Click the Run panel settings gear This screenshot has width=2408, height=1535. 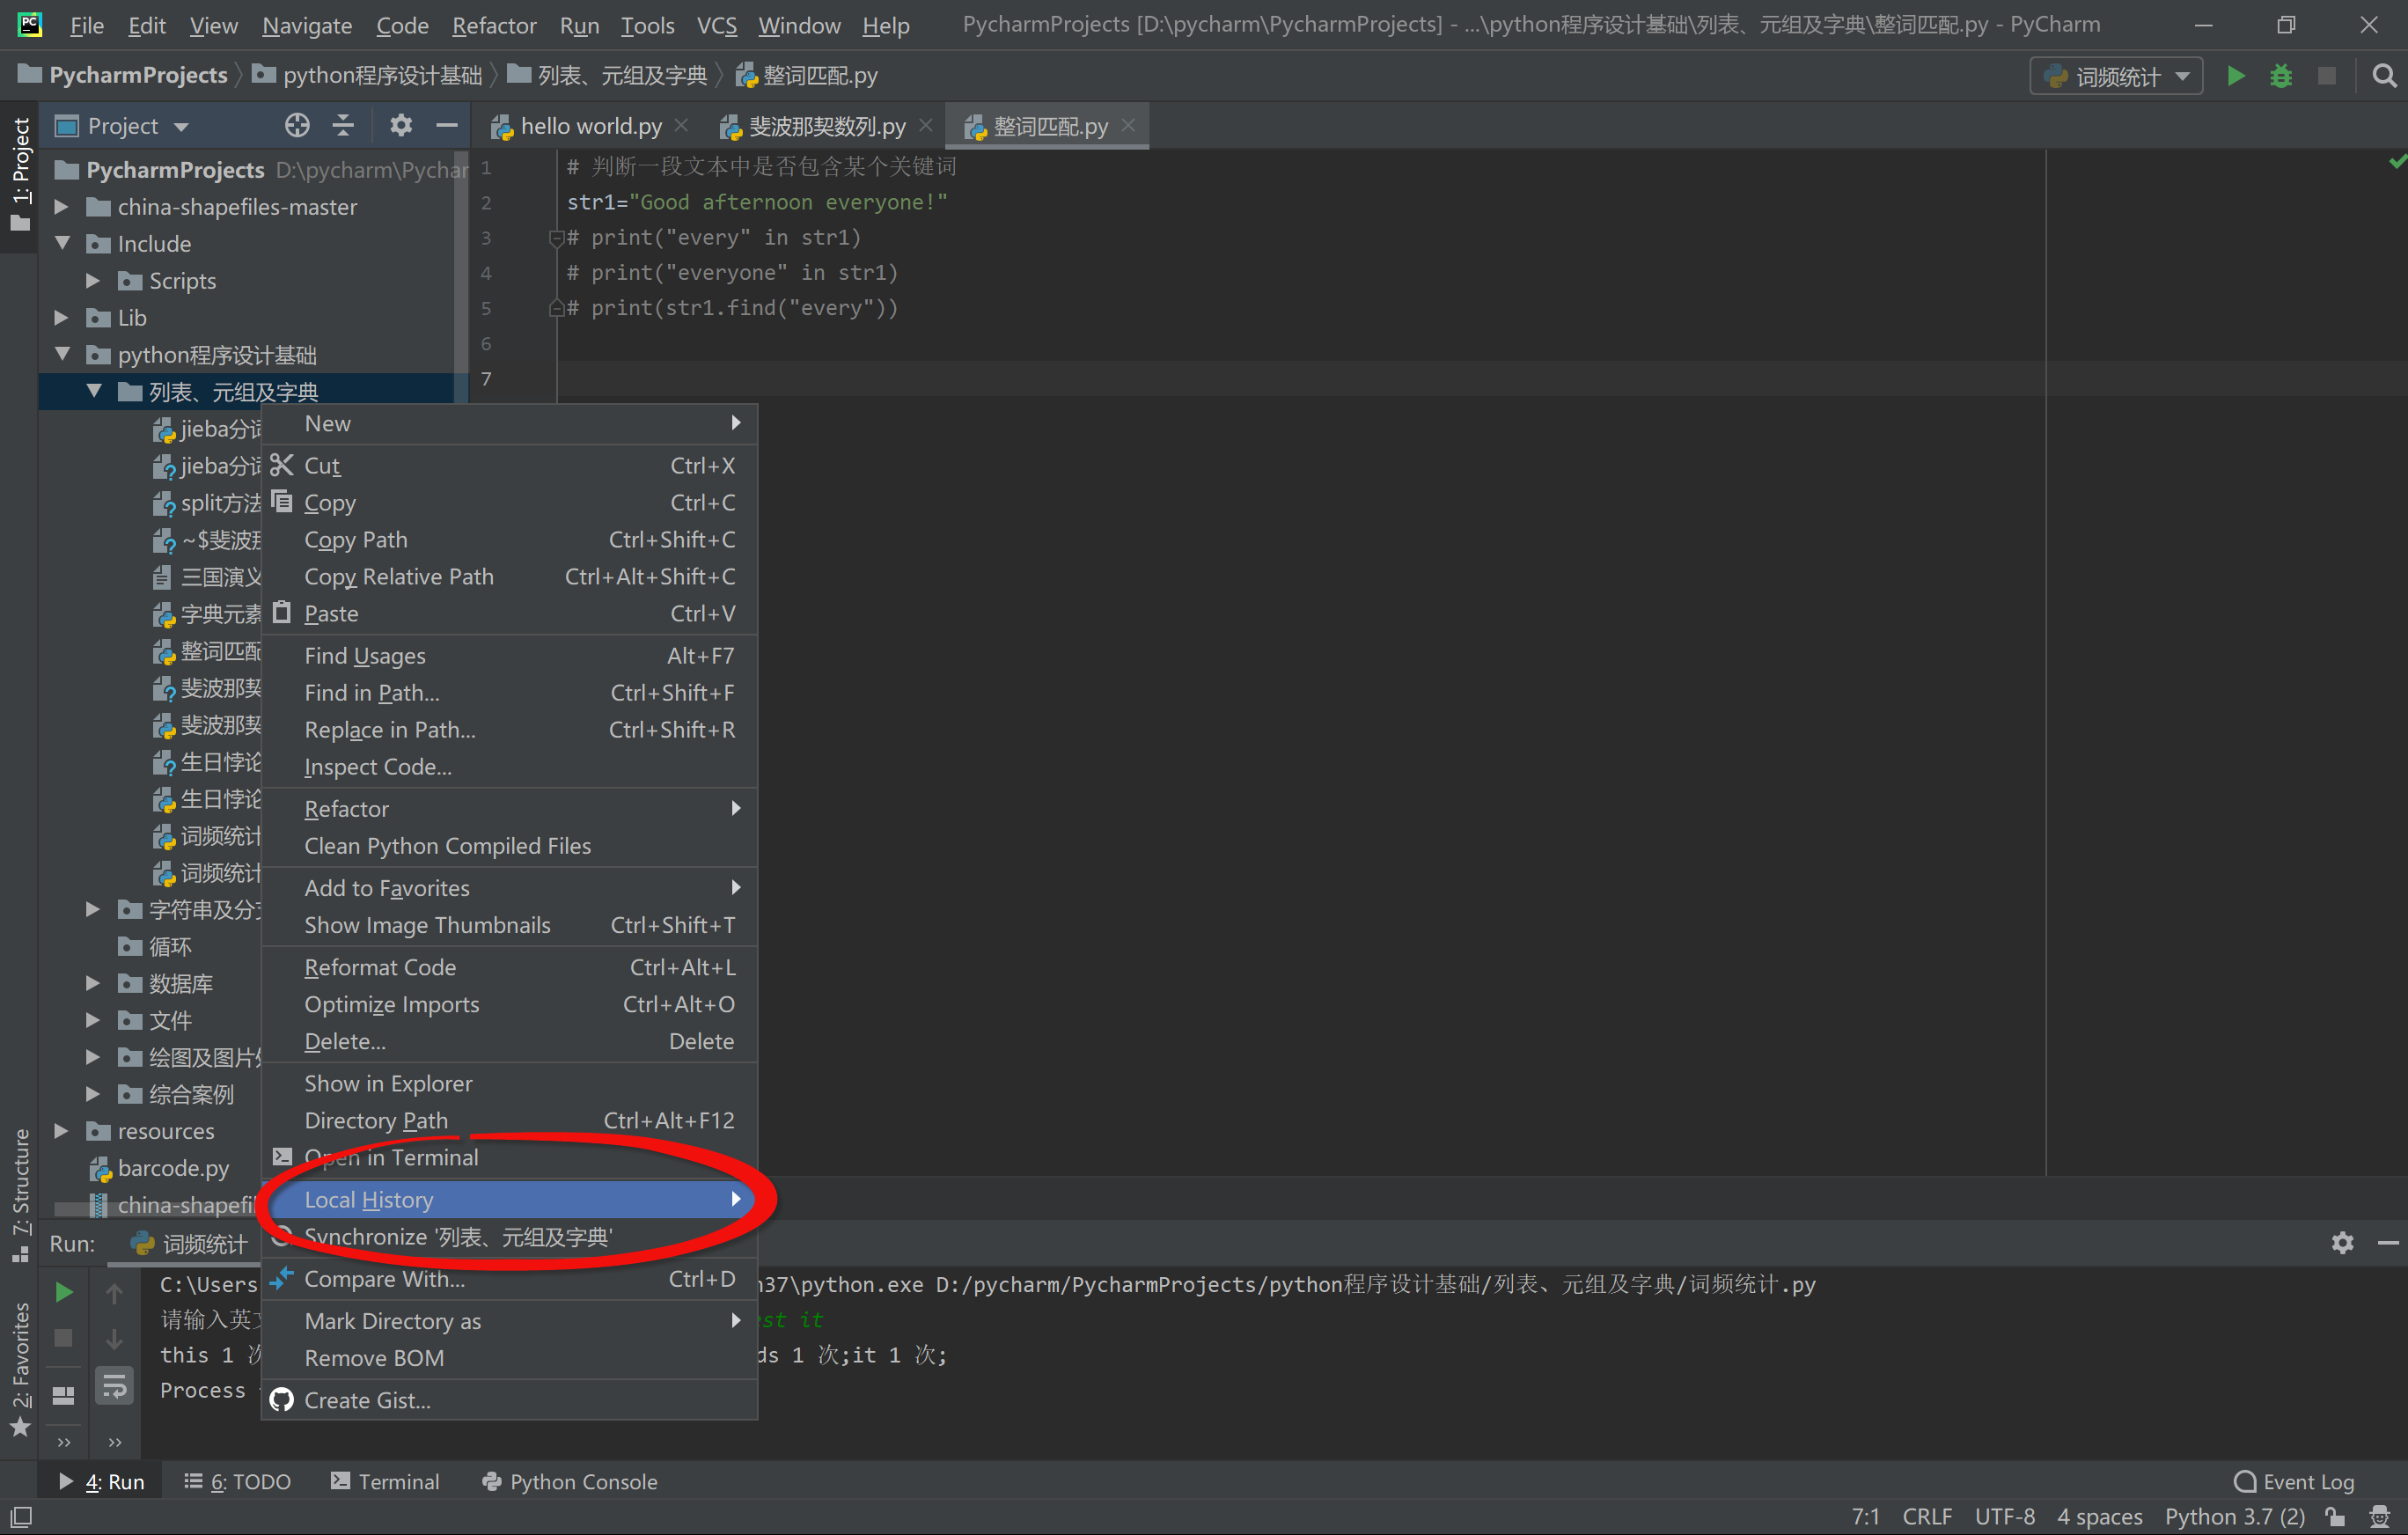2342,1243
